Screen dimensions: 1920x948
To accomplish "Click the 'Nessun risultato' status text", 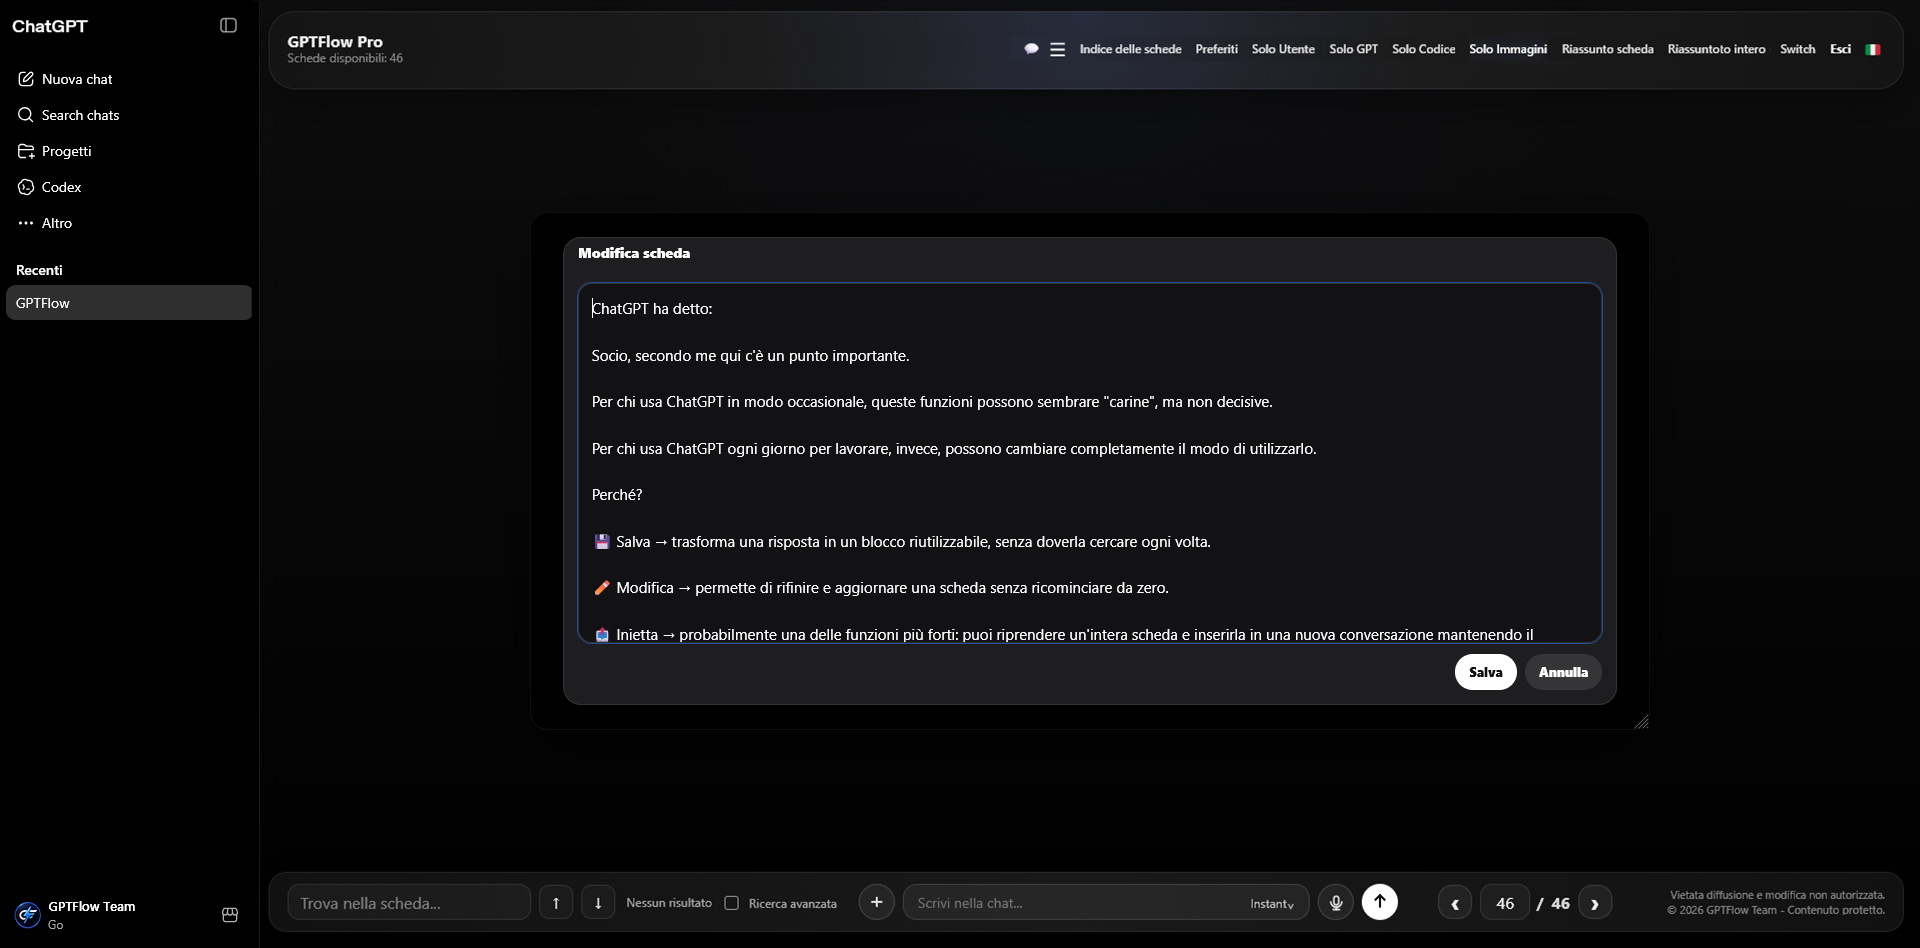I will (x=669, y=903).
